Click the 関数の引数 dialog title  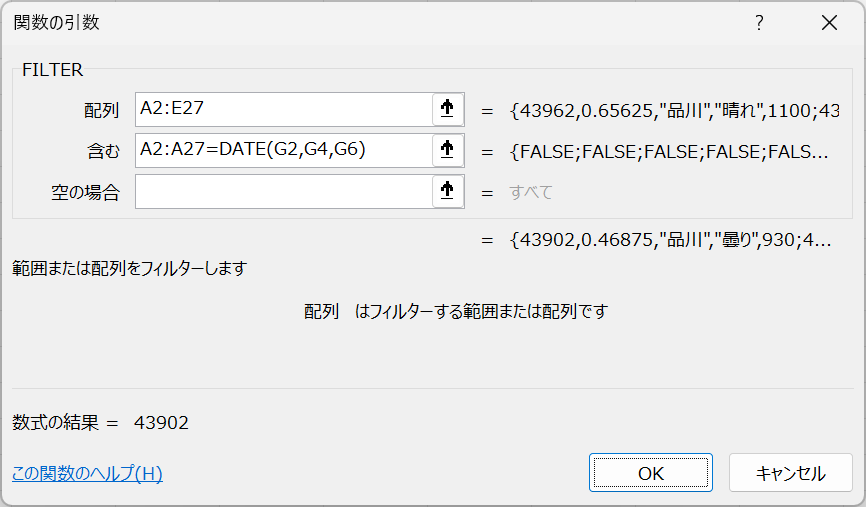pos(56,23)
